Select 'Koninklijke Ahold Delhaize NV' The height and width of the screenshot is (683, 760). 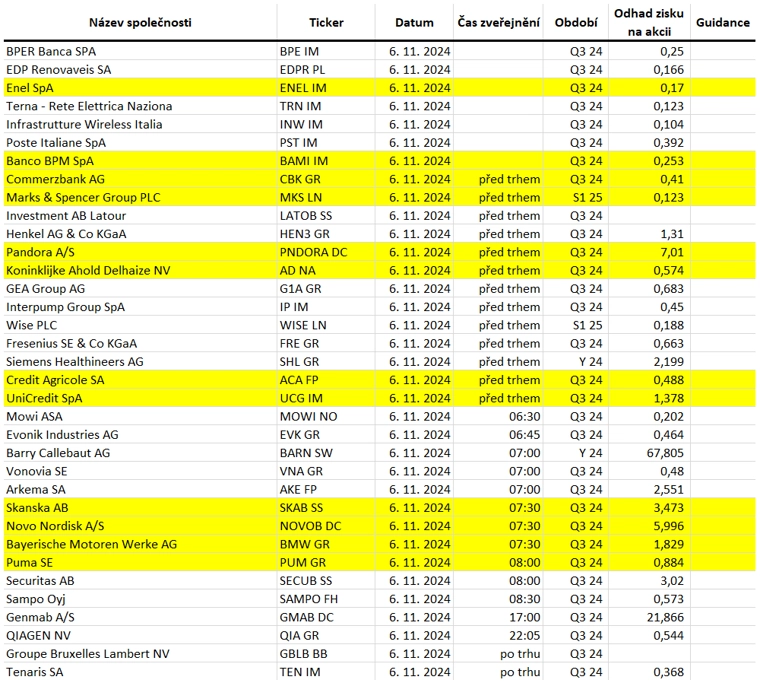point(88,270)
